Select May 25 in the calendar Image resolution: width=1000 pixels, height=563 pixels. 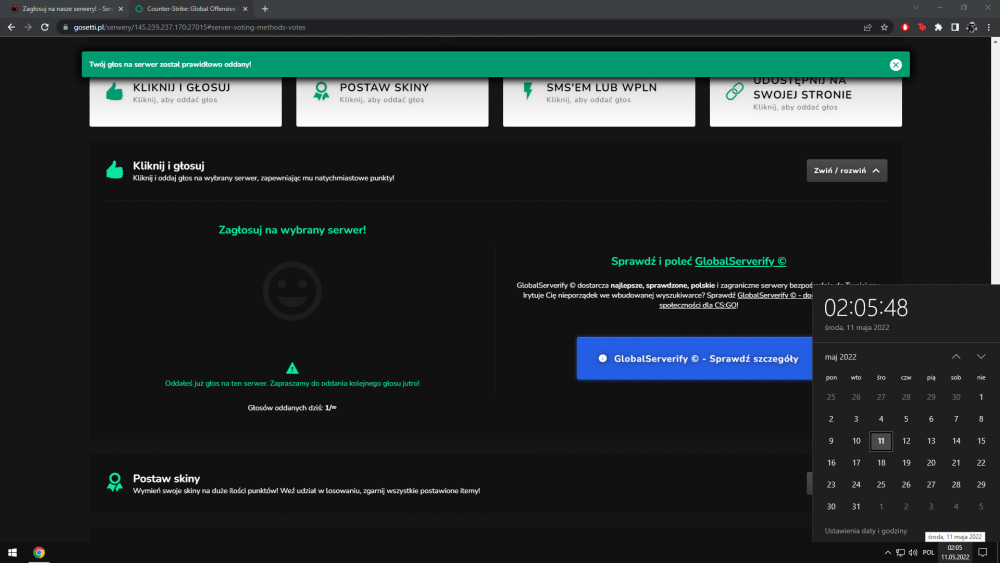(x=881, y=485)
